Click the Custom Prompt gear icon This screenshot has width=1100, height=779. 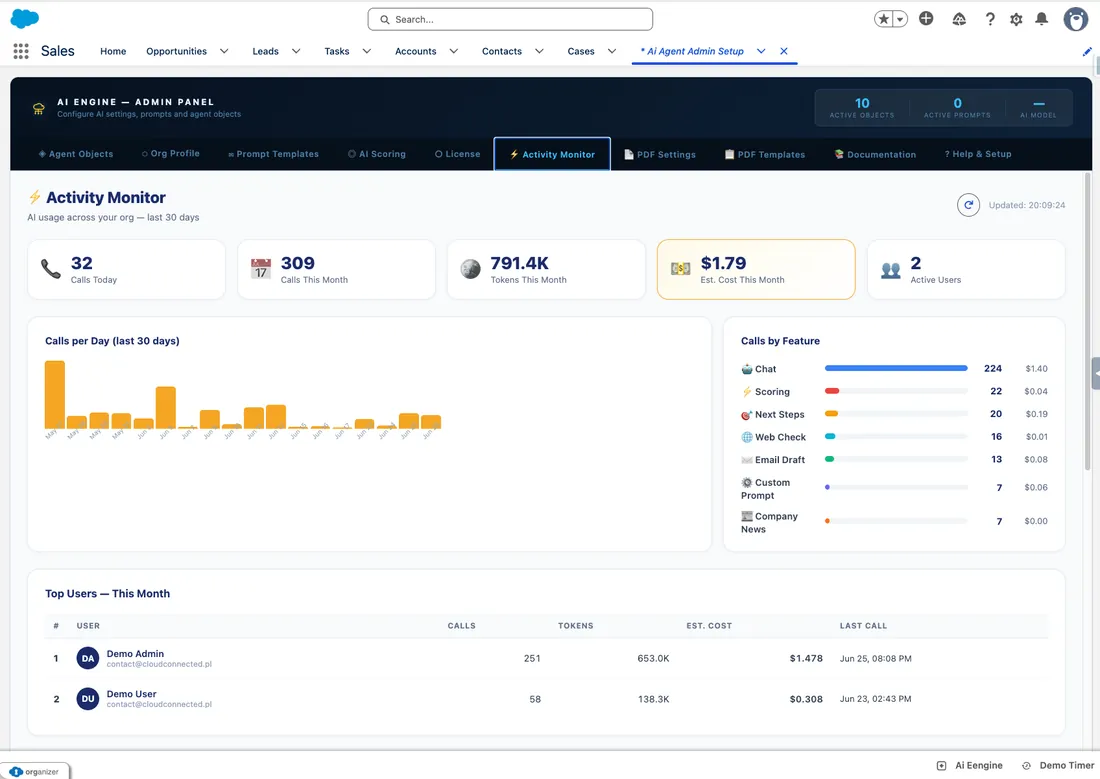pos(746,483)
